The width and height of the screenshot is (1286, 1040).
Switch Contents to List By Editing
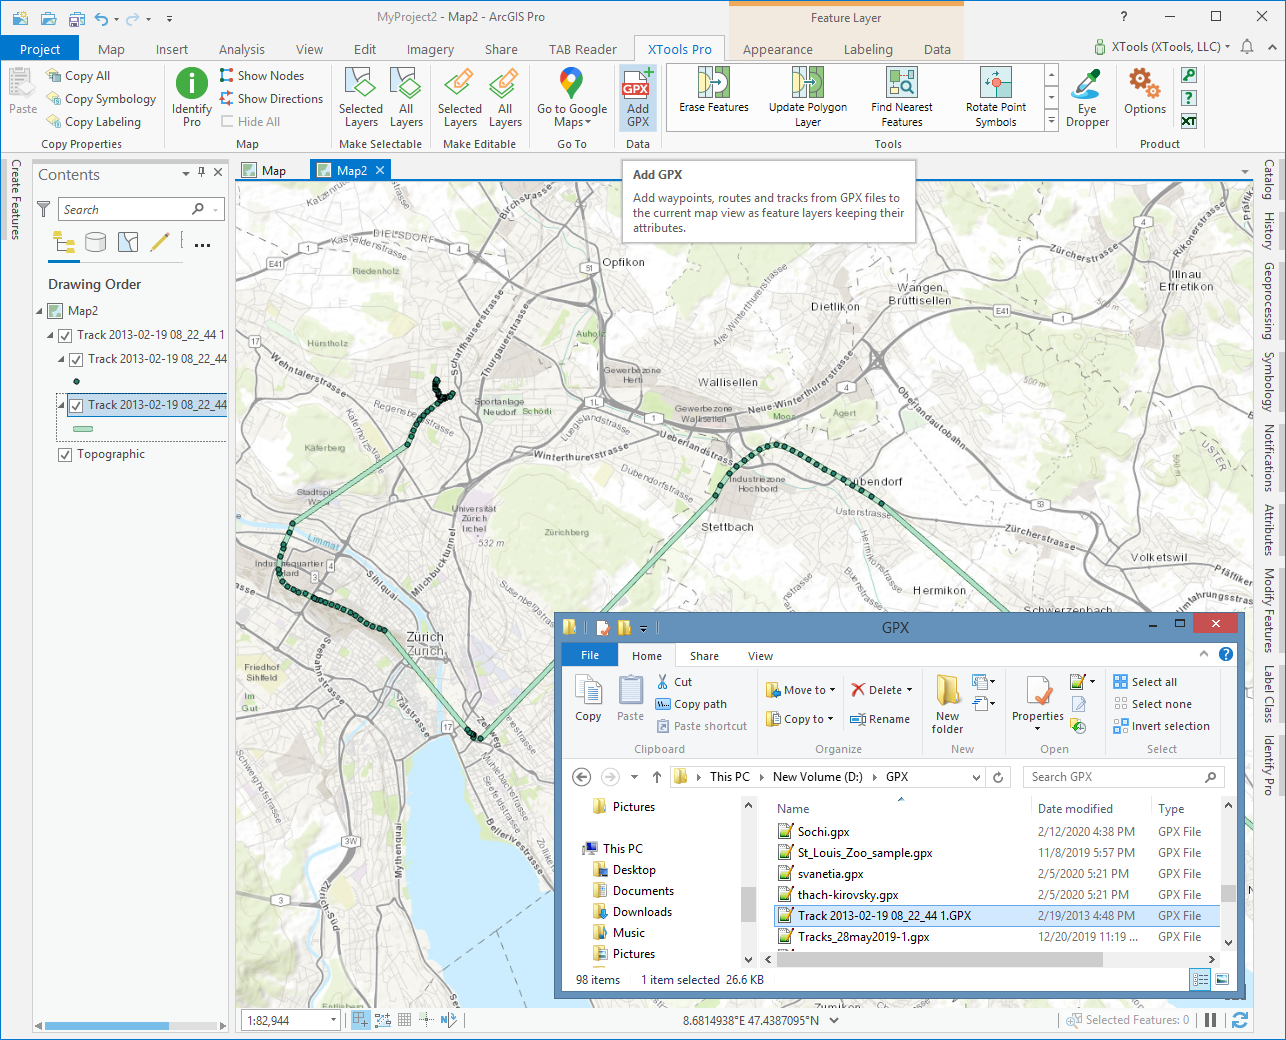pyautogui.click(x=159, y=242)
